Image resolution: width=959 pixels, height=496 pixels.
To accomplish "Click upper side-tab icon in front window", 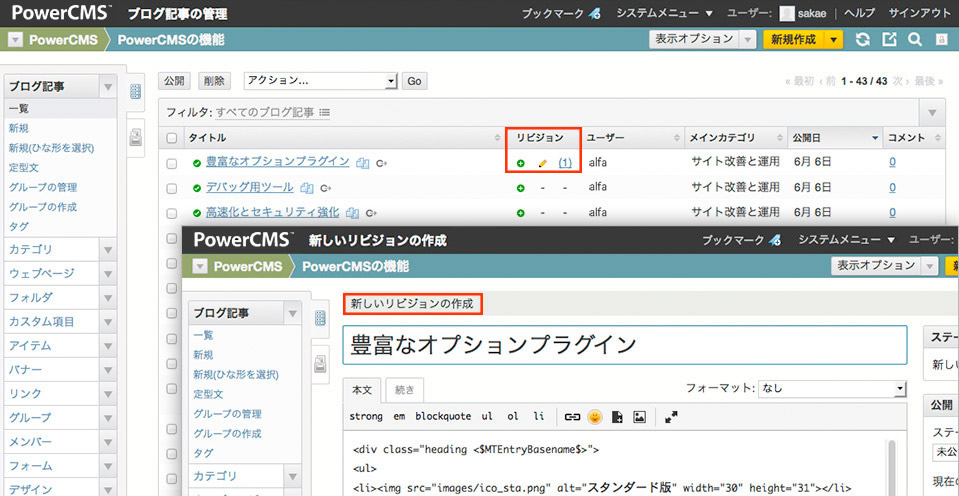I will point(319,318).
